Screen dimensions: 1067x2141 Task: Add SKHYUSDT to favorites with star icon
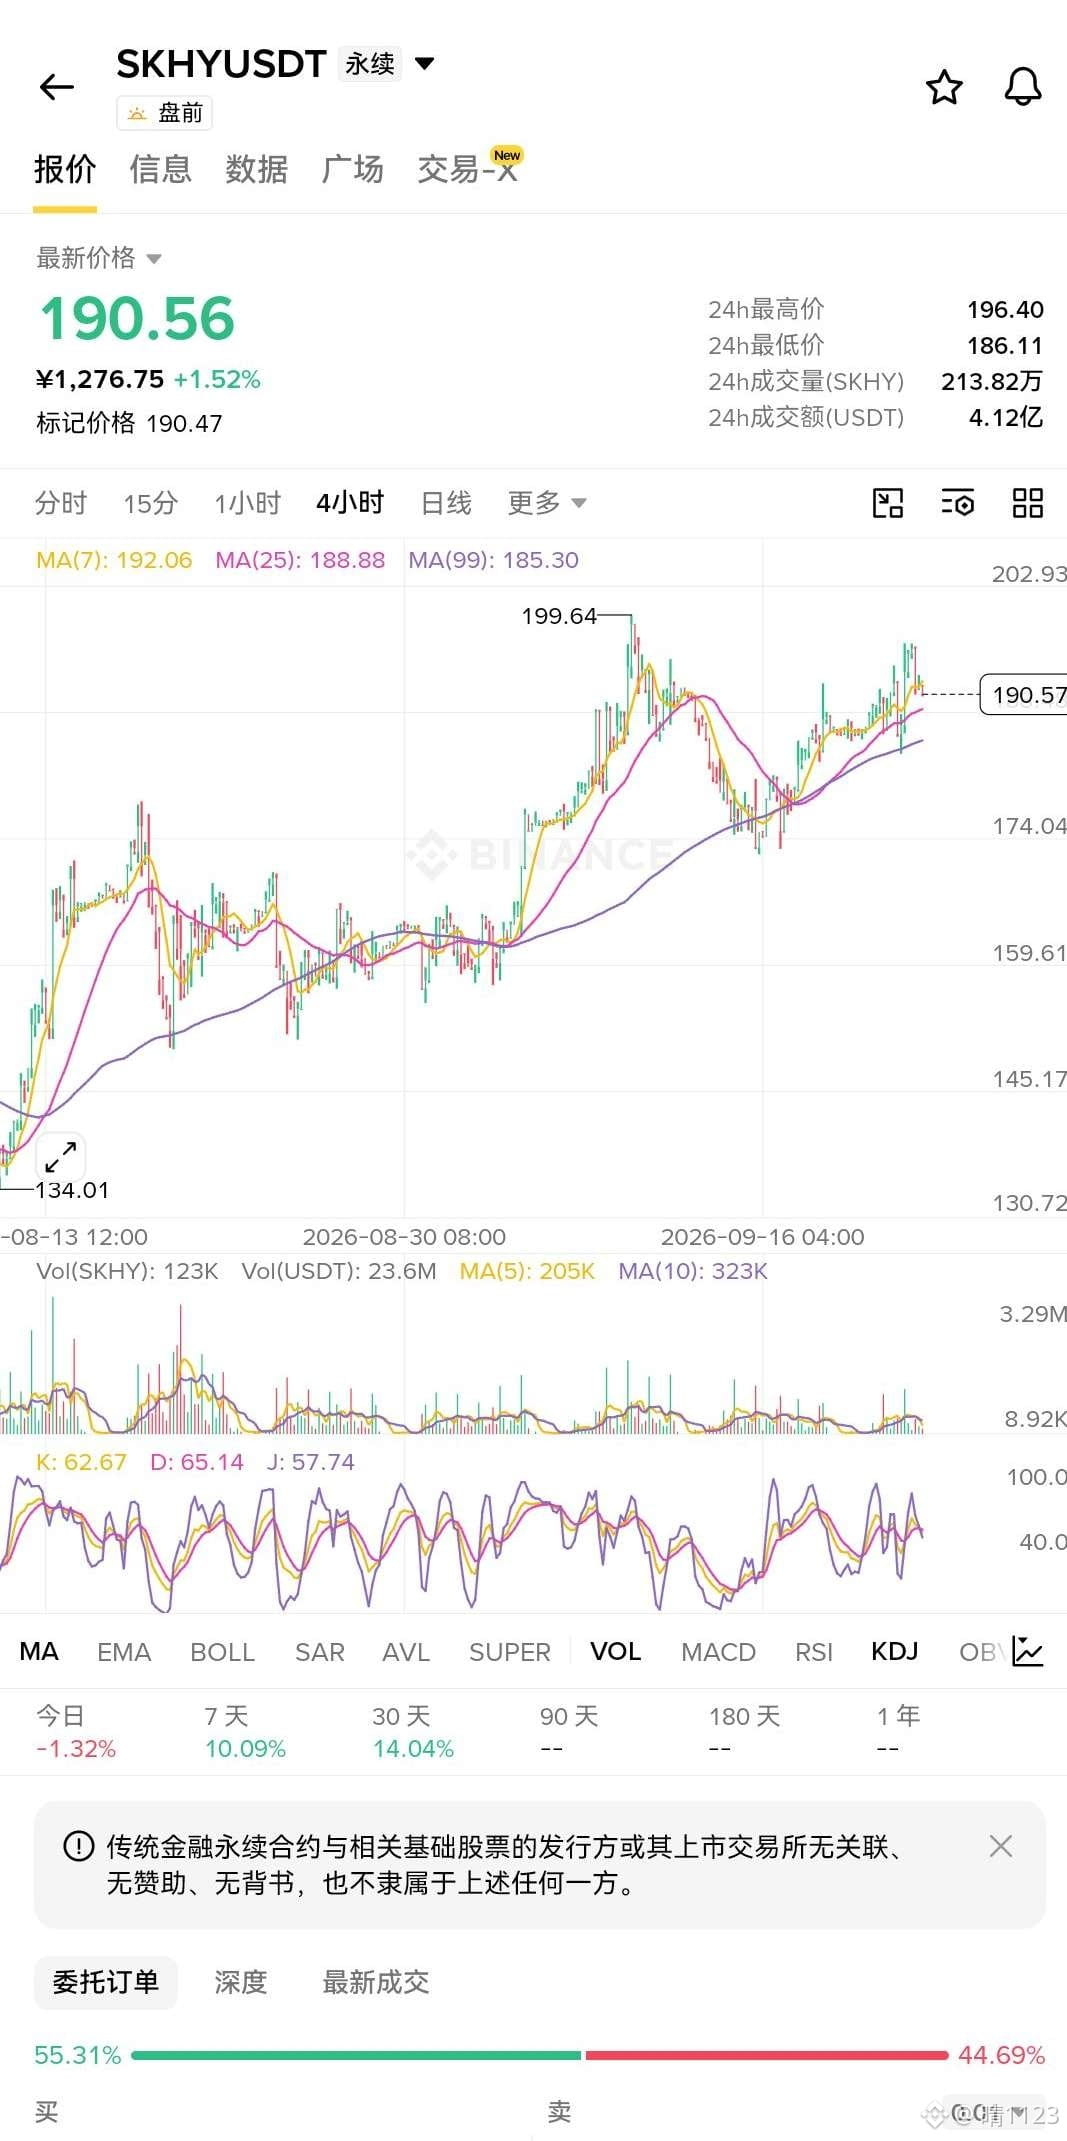tap(944, 88)
